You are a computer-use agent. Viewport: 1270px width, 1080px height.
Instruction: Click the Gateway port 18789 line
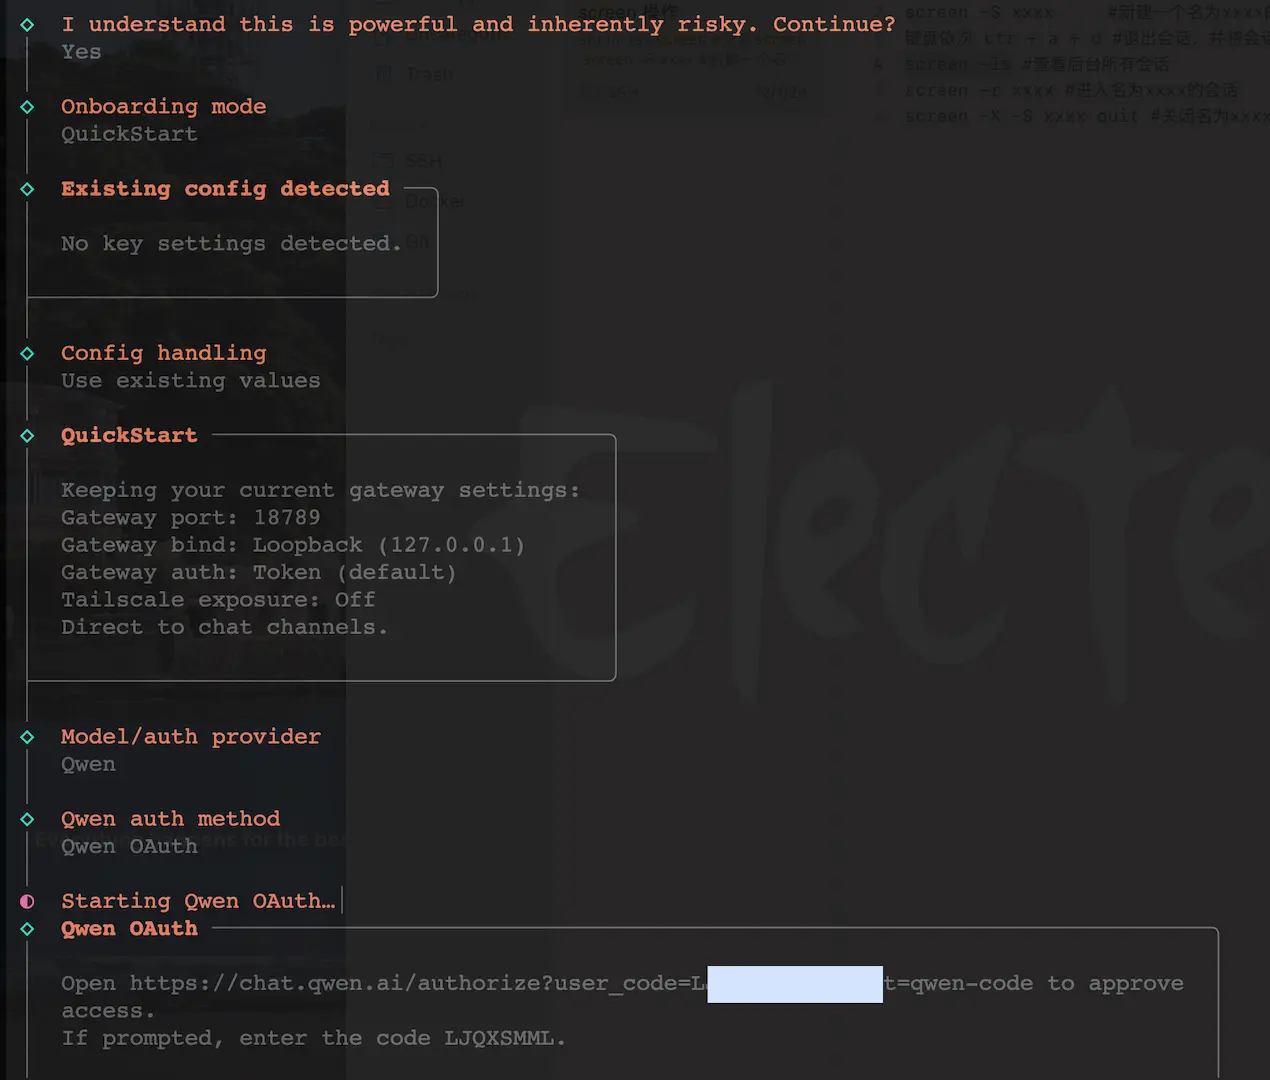point(190,517)
